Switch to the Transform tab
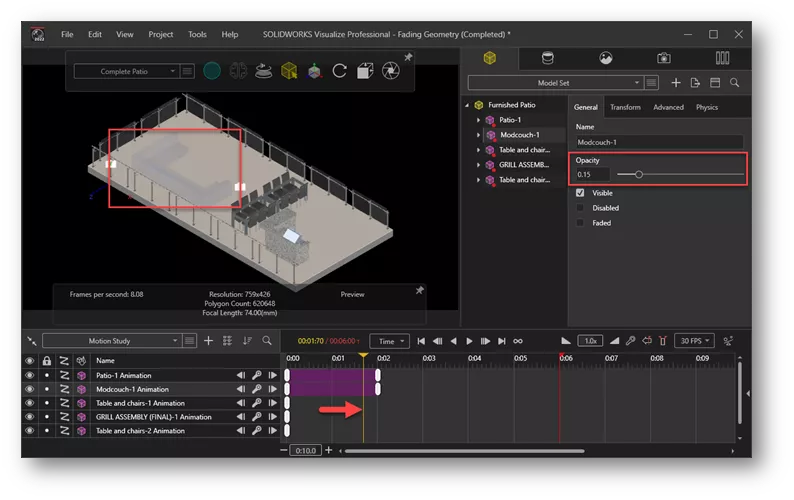 (625, 107)
